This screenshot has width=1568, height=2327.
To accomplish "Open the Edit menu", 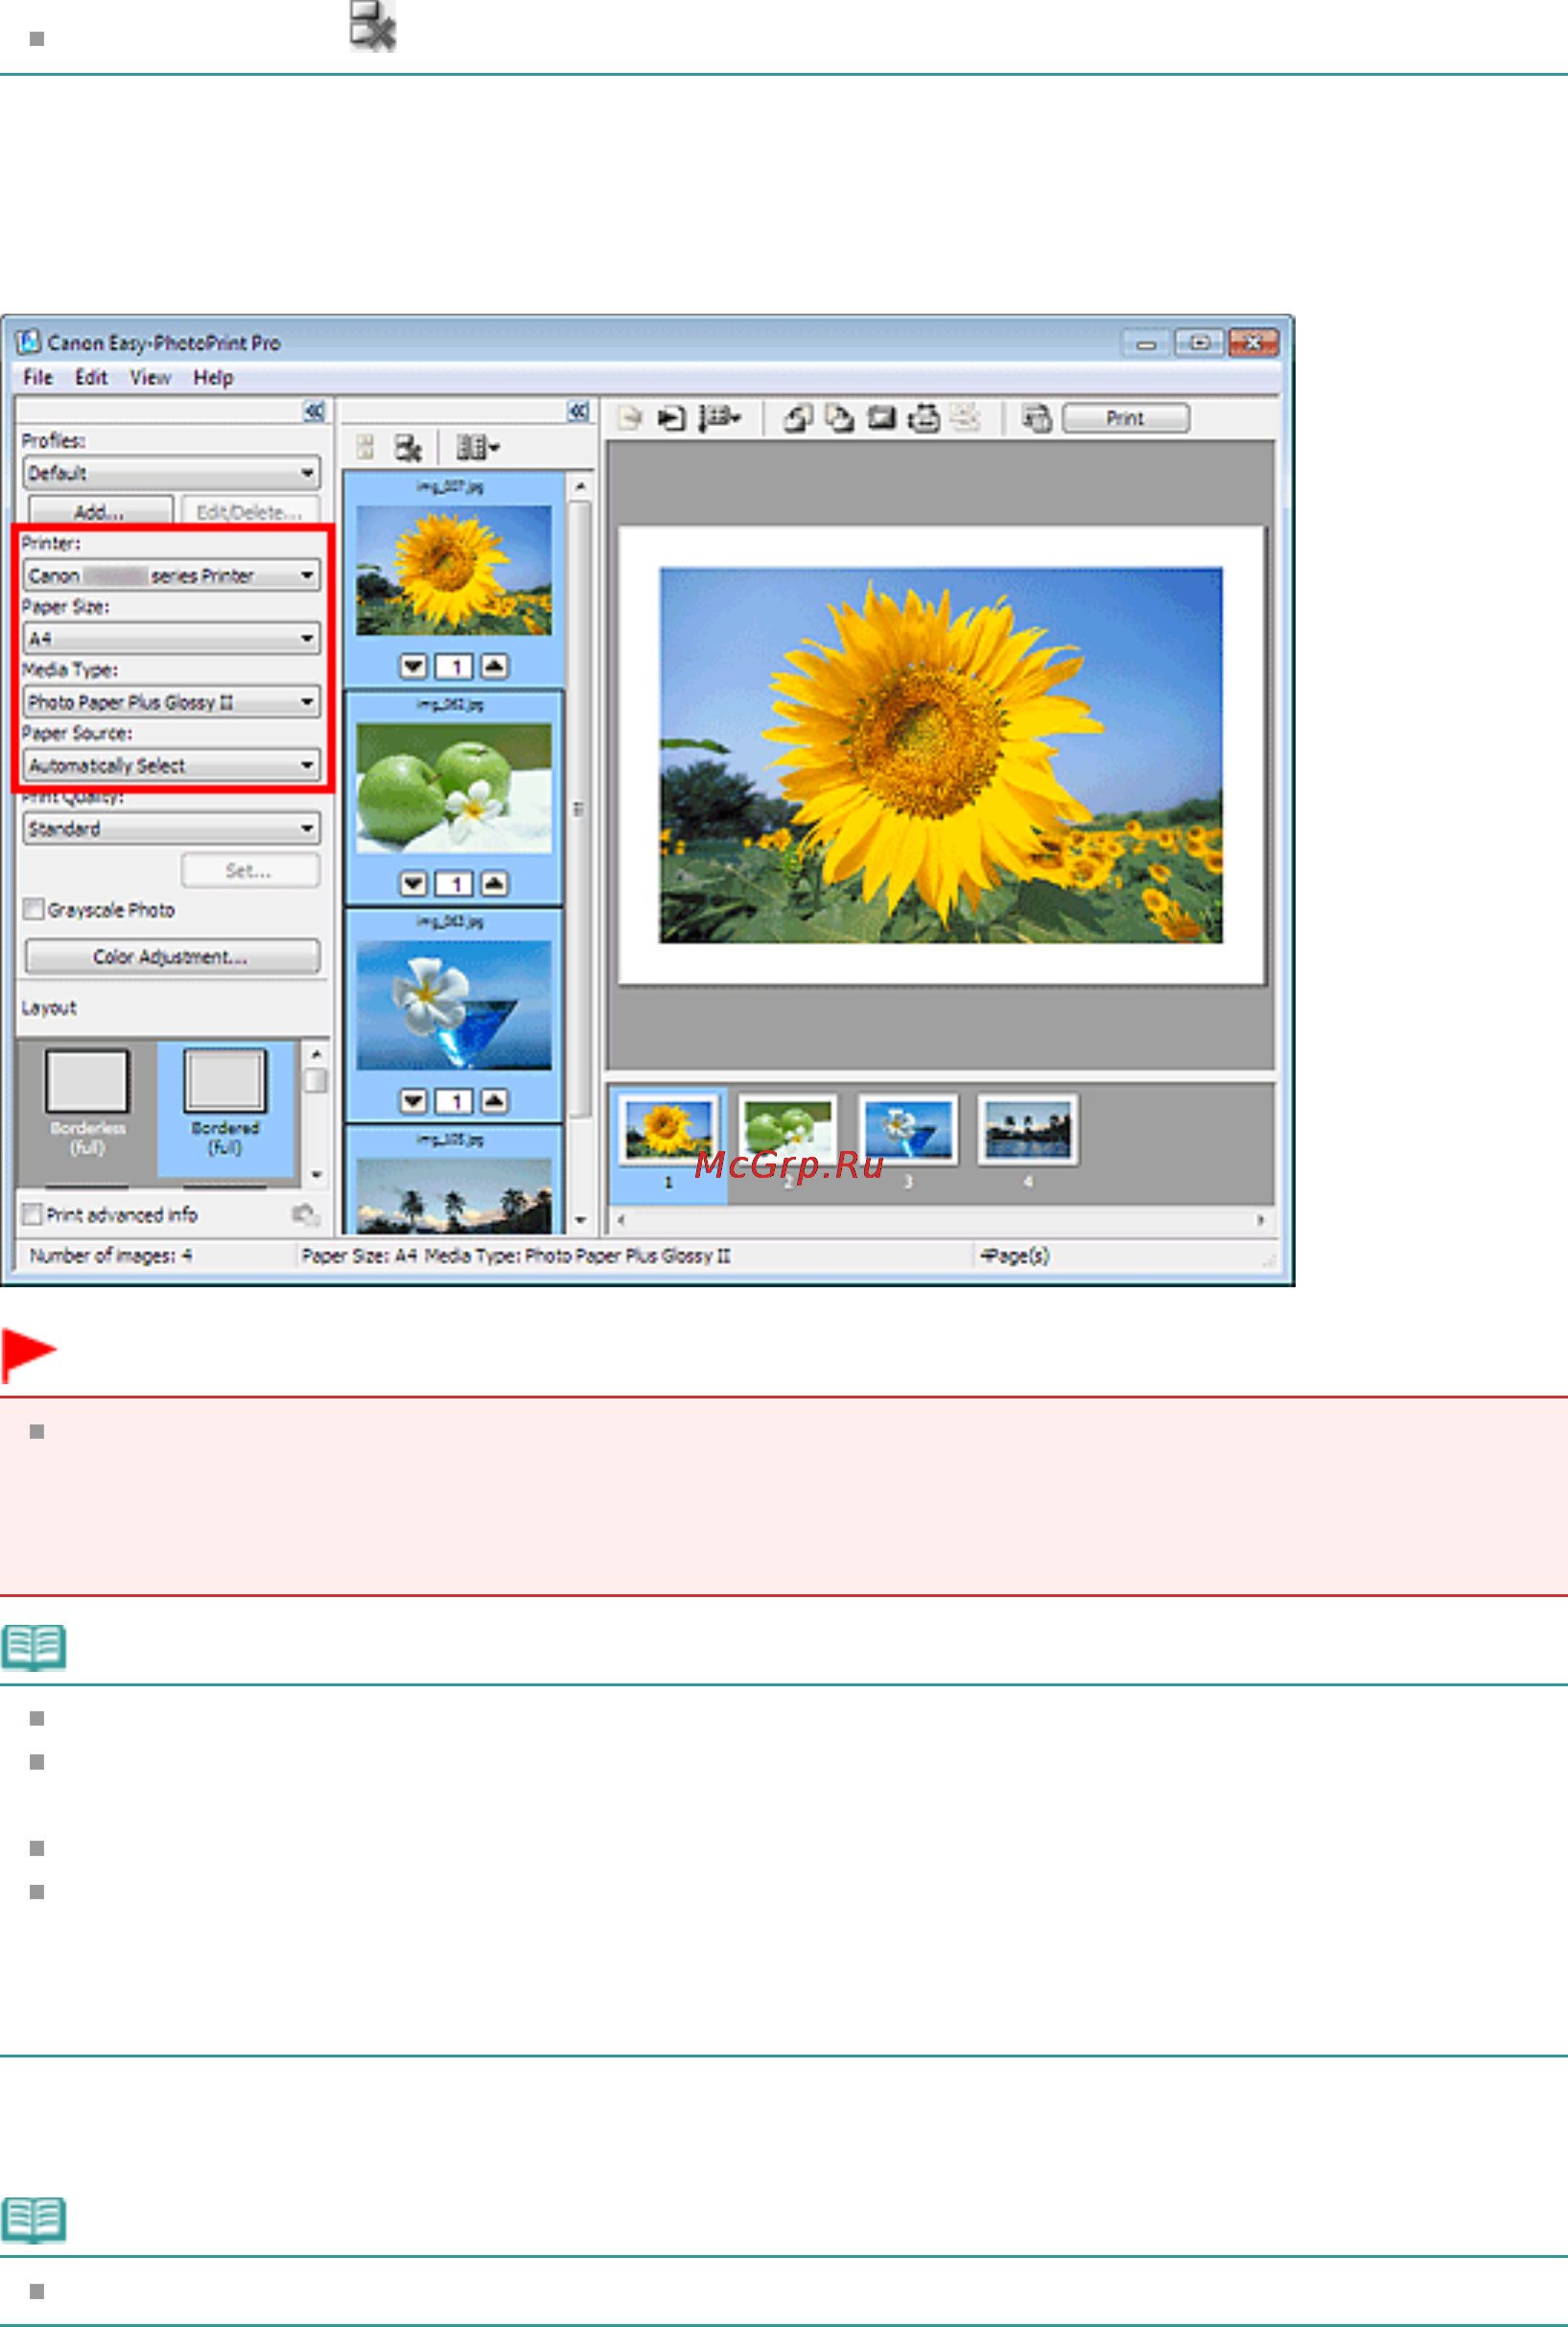I will click(91, 377).
